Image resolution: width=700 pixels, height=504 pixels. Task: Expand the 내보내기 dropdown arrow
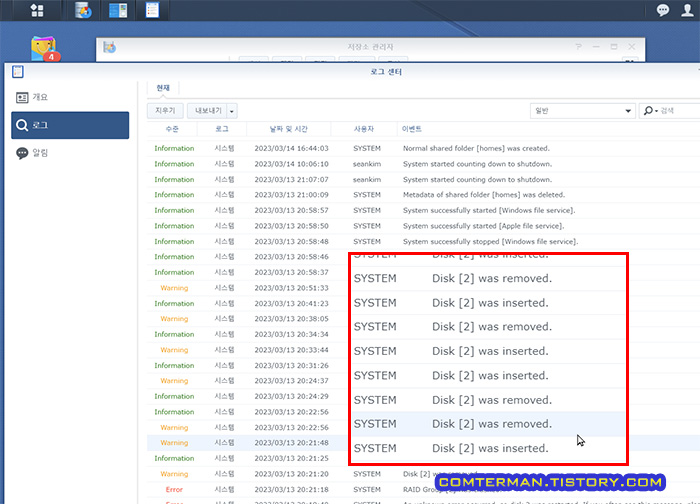coord(232,111)
